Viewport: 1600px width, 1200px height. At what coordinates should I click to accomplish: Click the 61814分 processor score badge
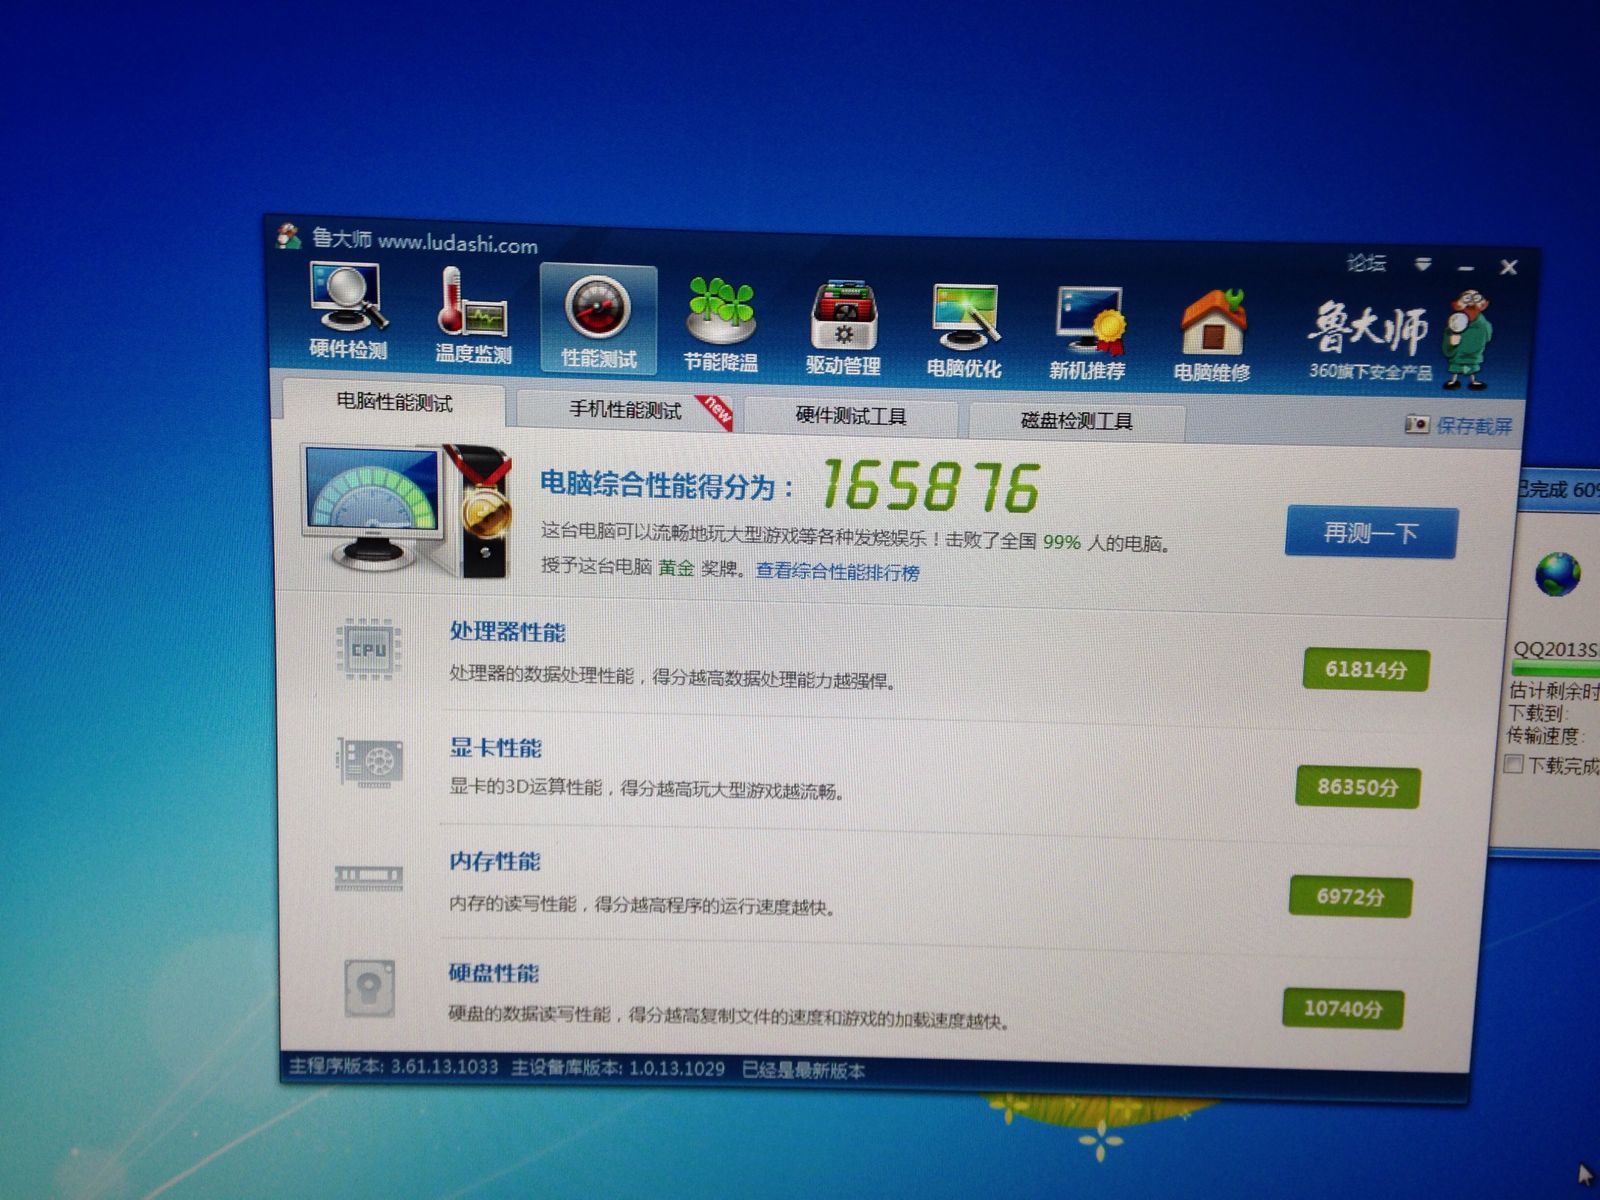(x=1365, y=670)
